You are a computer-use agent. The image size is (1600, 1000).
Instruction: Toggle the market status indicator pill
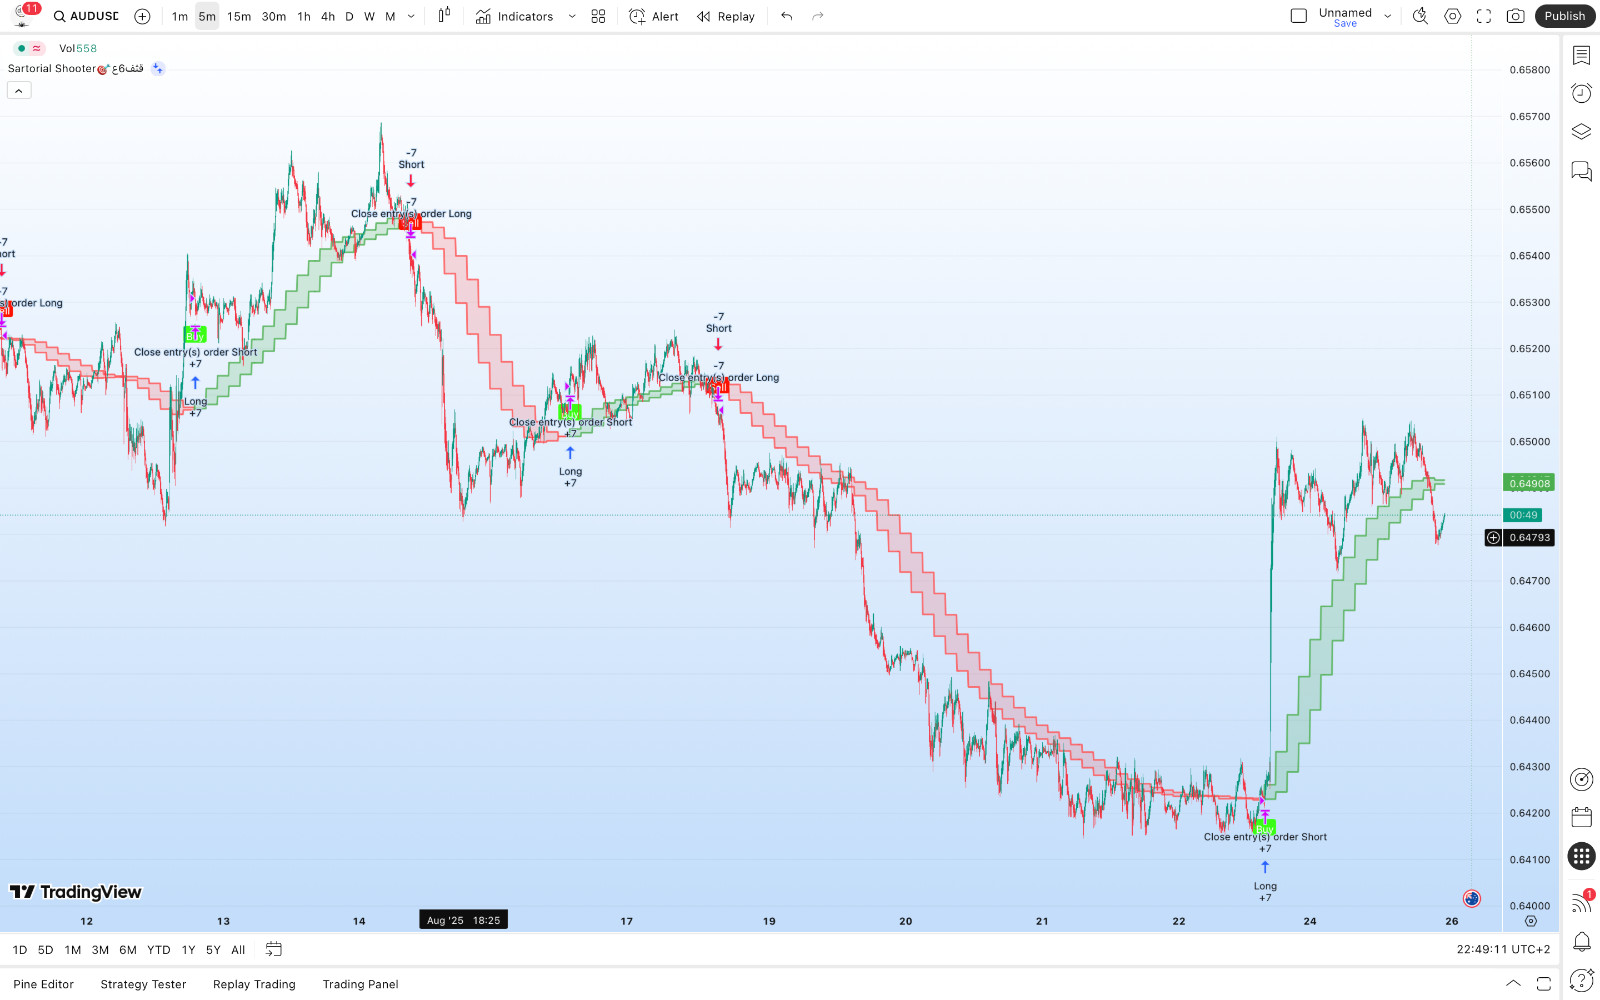click(x=29, y=48)
